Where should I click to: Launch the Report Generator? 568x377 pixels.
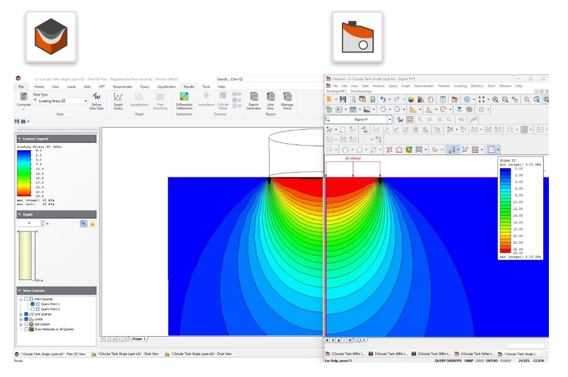(254, 101)
